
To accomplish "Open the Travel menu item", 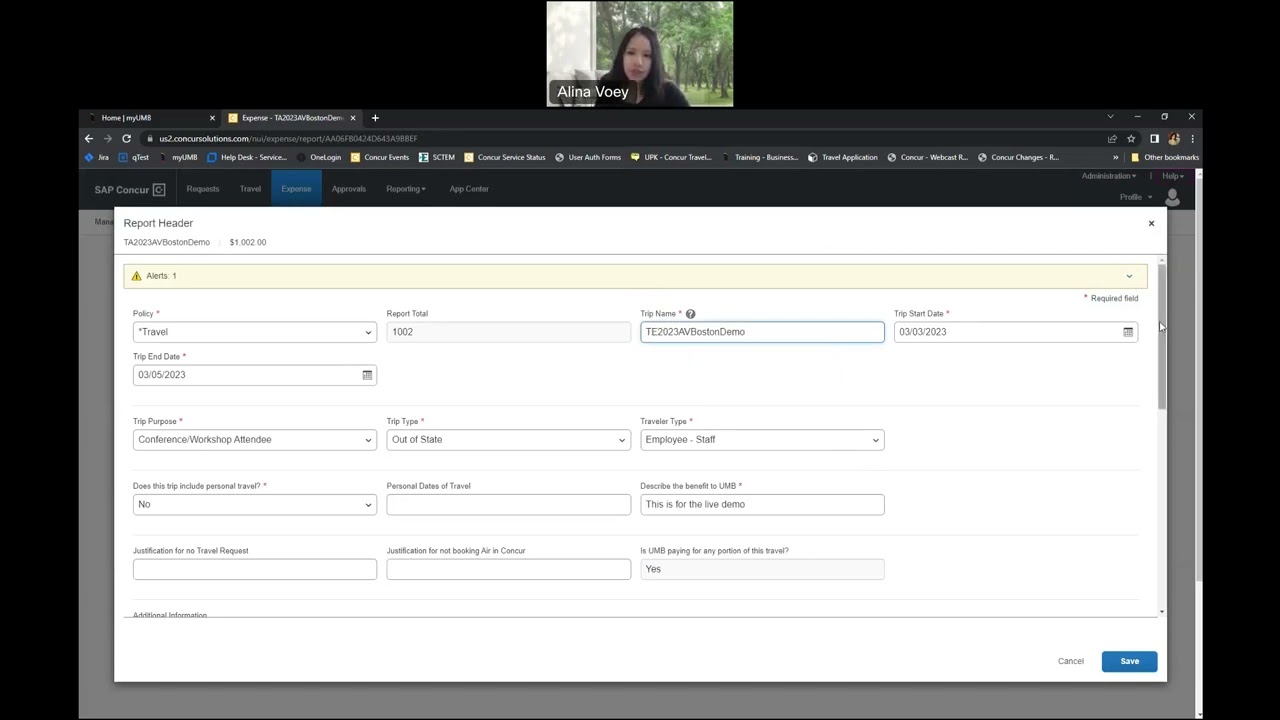I will (250, 189).
